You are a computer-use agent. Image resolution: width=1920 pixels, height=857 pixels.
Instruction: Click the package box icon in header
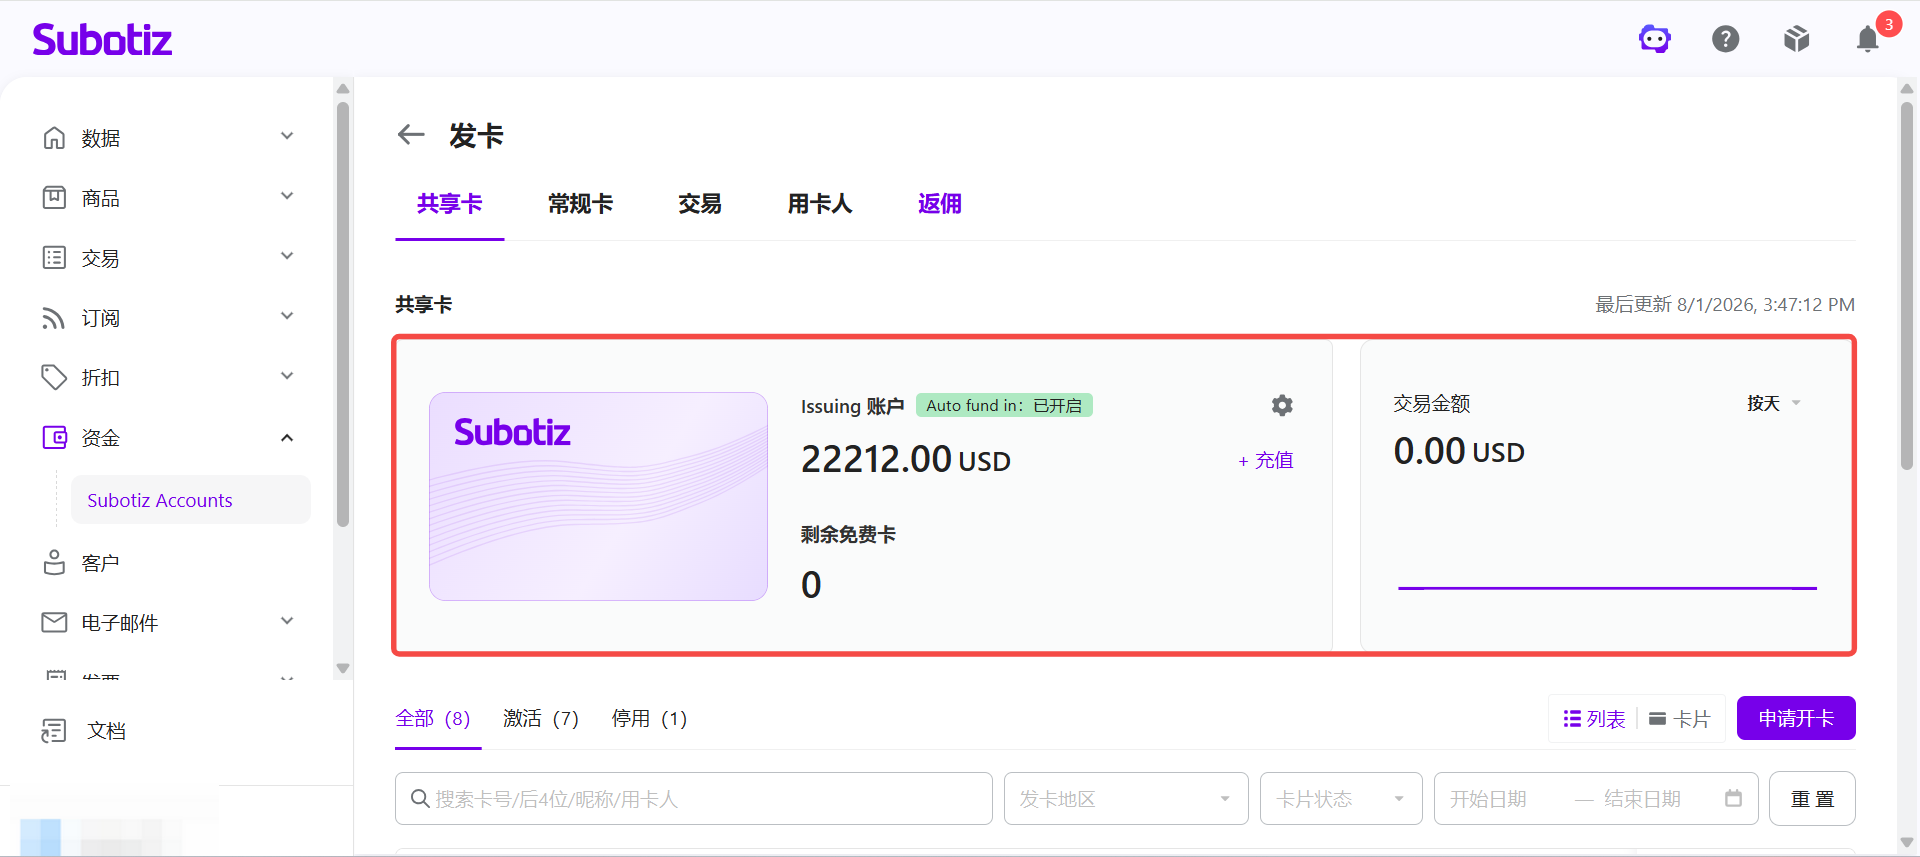tap(1797, 39)
